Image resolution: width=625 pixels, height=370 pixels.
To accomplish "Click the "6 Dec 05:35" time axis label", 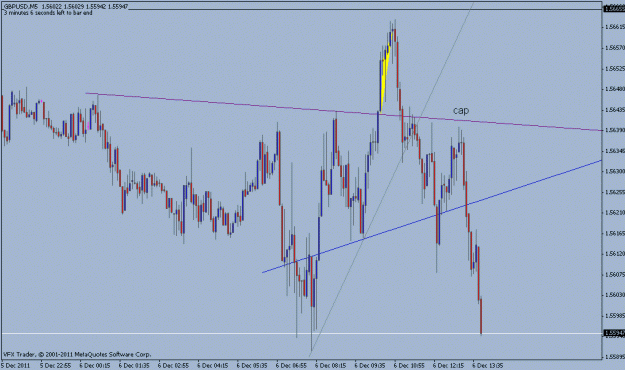I will coord(252,365).
